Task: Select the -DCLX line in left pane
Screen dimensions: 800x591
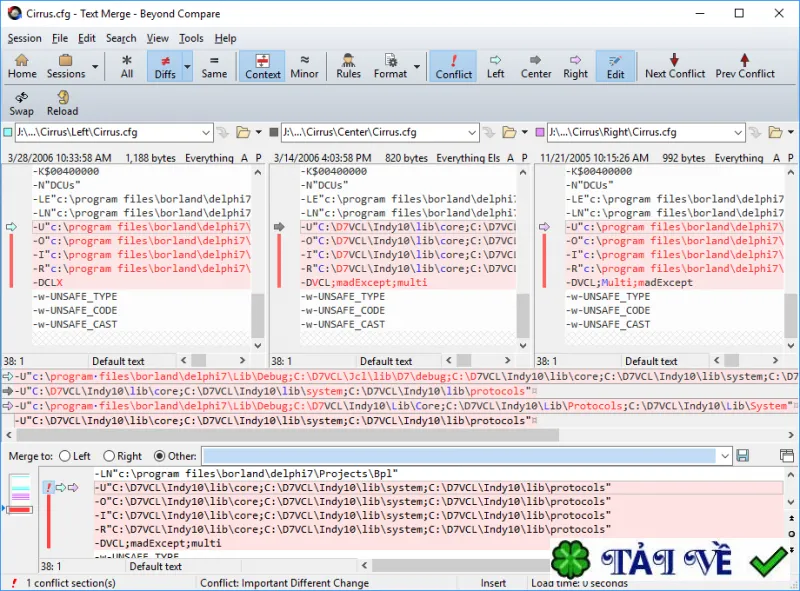Action: pos(142,282)
